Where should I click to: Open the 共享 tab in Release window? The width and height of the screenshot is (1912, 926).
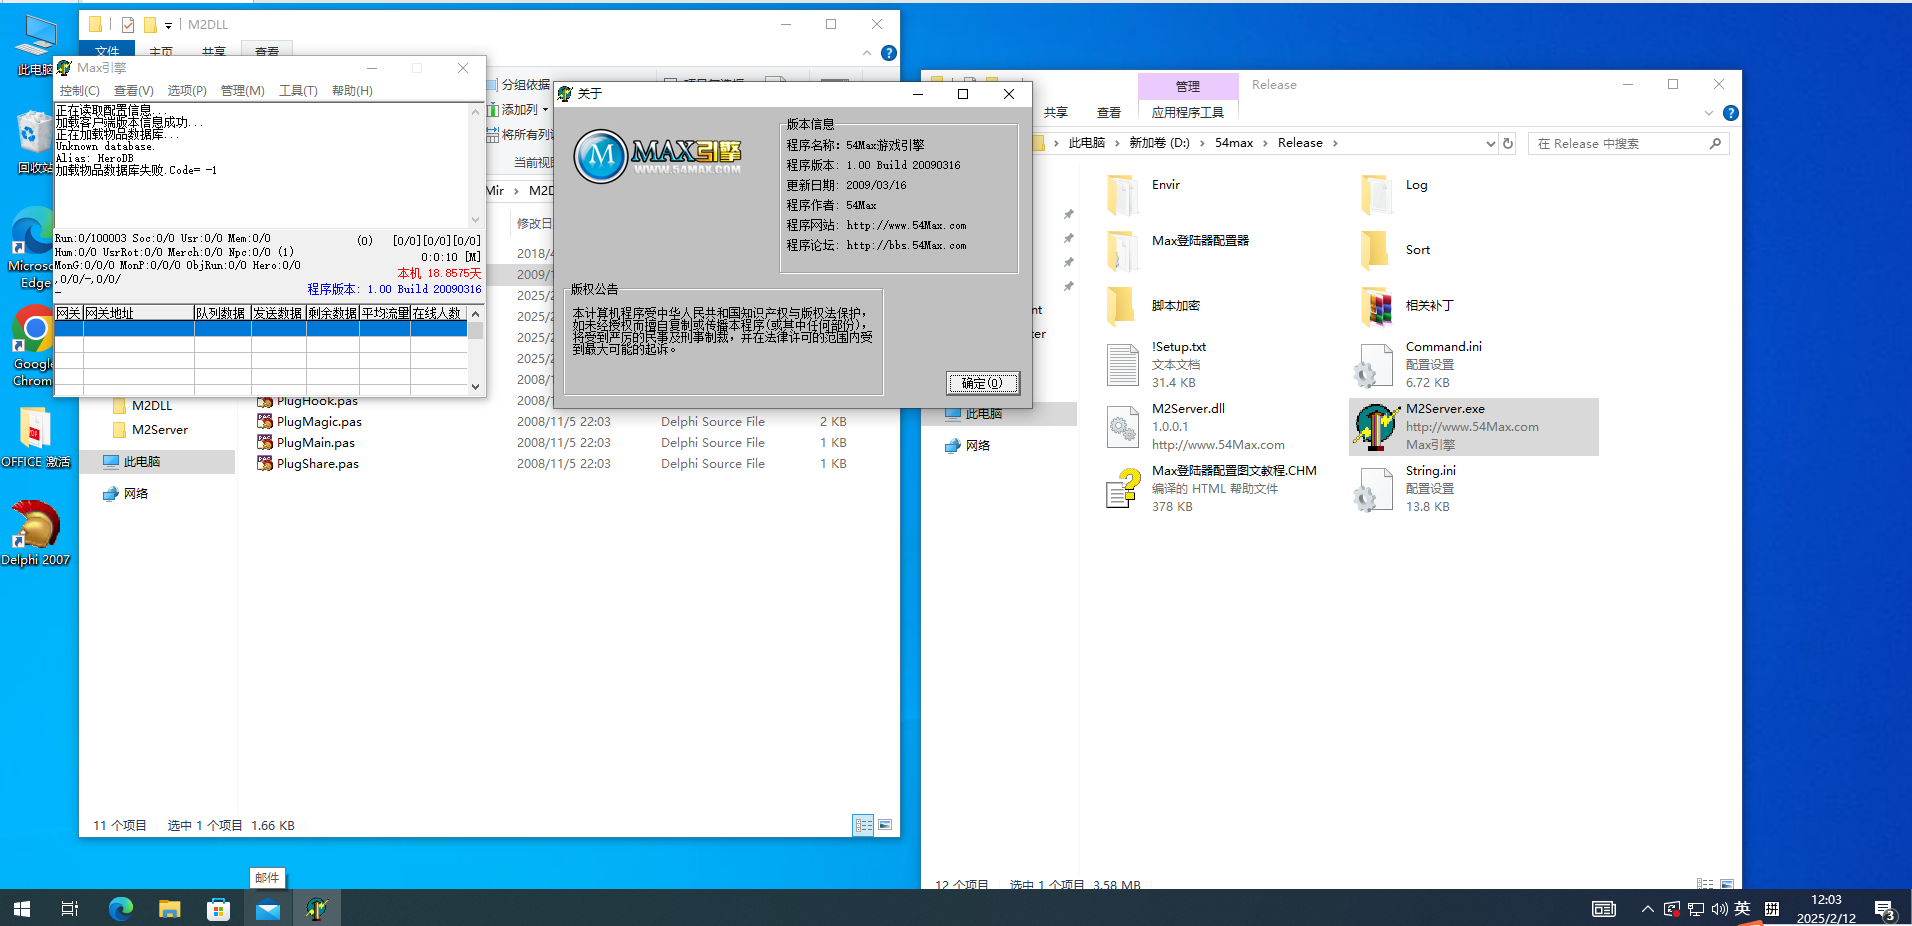(1056, 113)
